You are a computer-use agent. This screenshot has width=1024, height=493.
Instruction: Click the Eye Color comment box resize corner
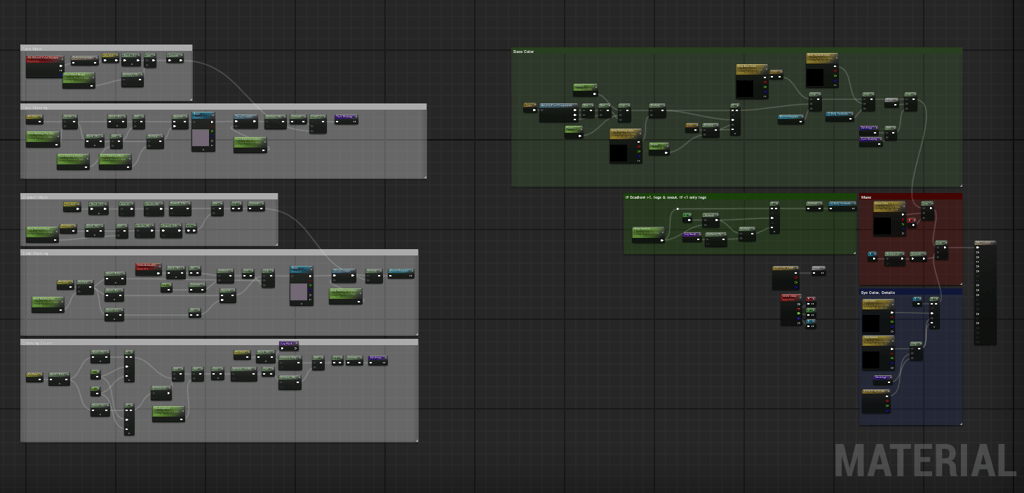coord(960,423)
